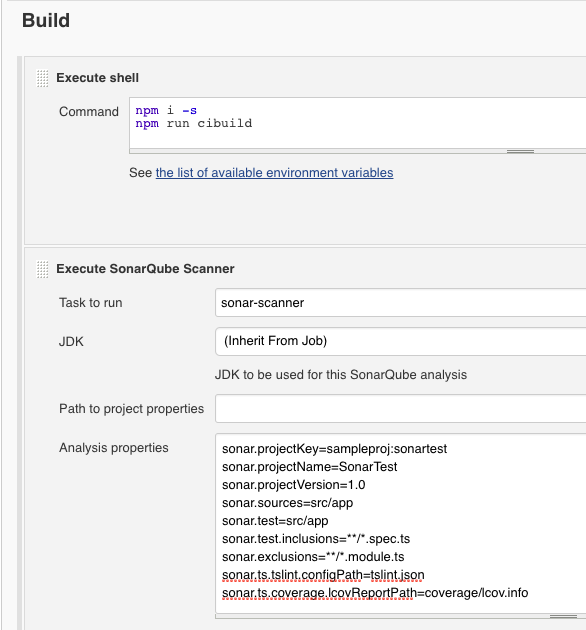Click the JDK label

click(71, 342)
